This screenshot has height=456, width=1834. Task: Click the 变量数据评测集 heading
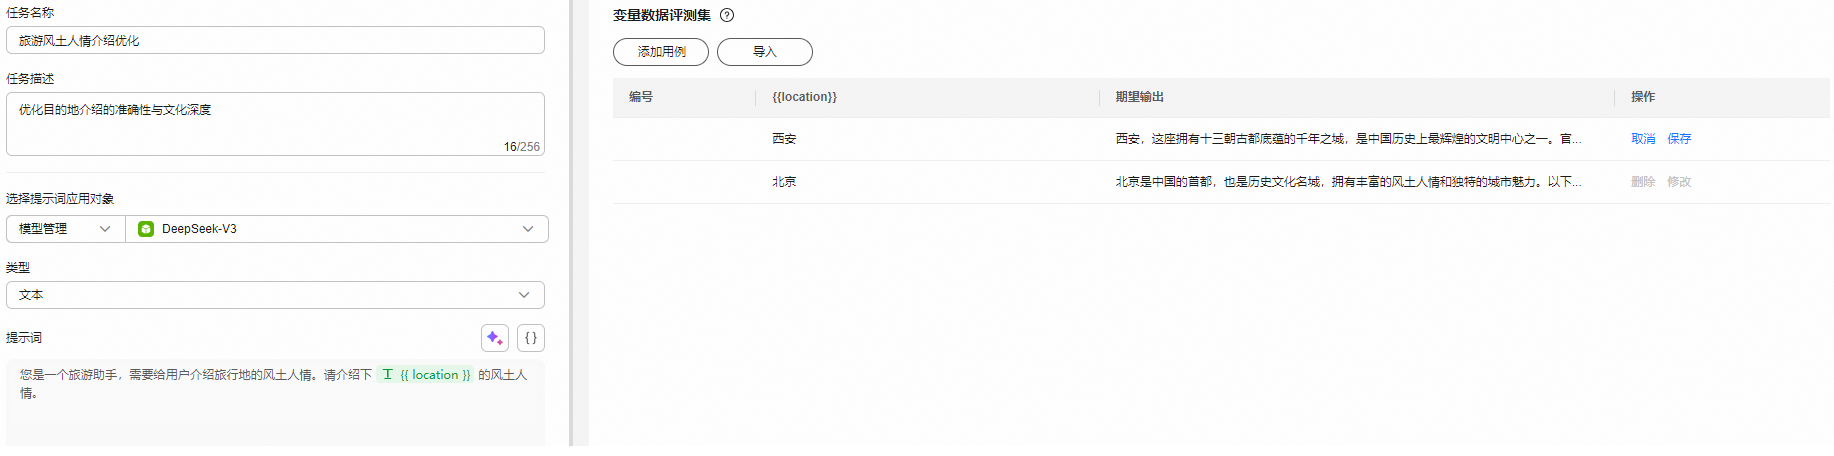(662, 15)
